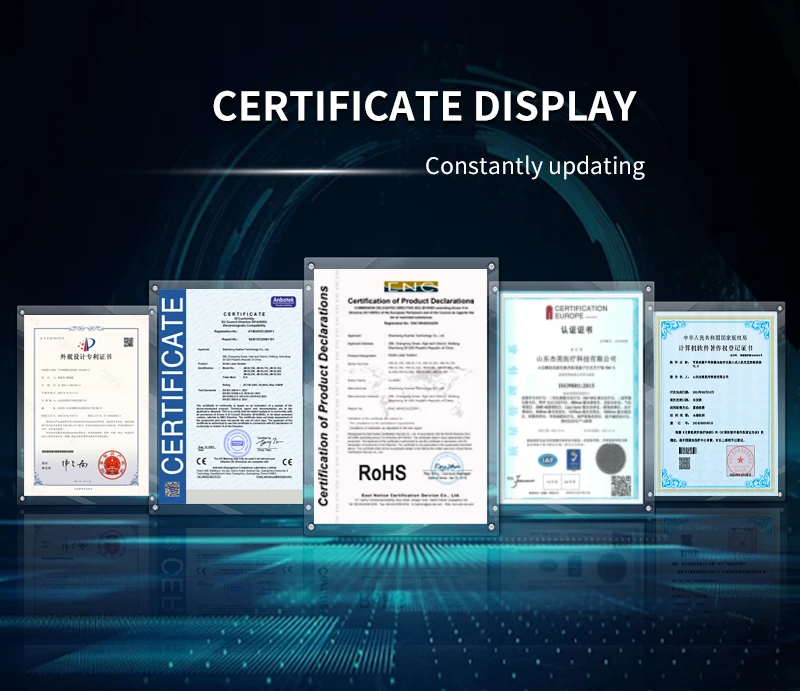Click the "外观设计专利证书" title
This screenshot has height=691, width=800.
click(86, 357)
